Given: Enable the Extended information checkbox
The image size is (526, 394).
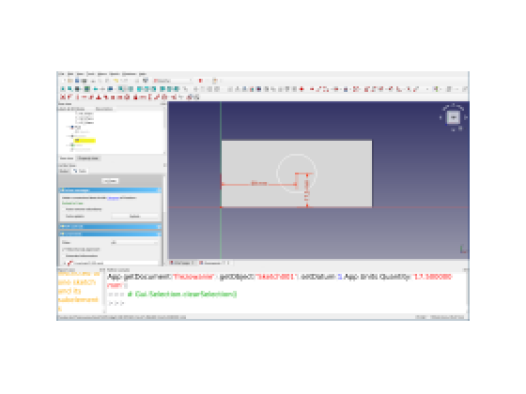Looking at the screenshot, I should (x=63, y=256).
